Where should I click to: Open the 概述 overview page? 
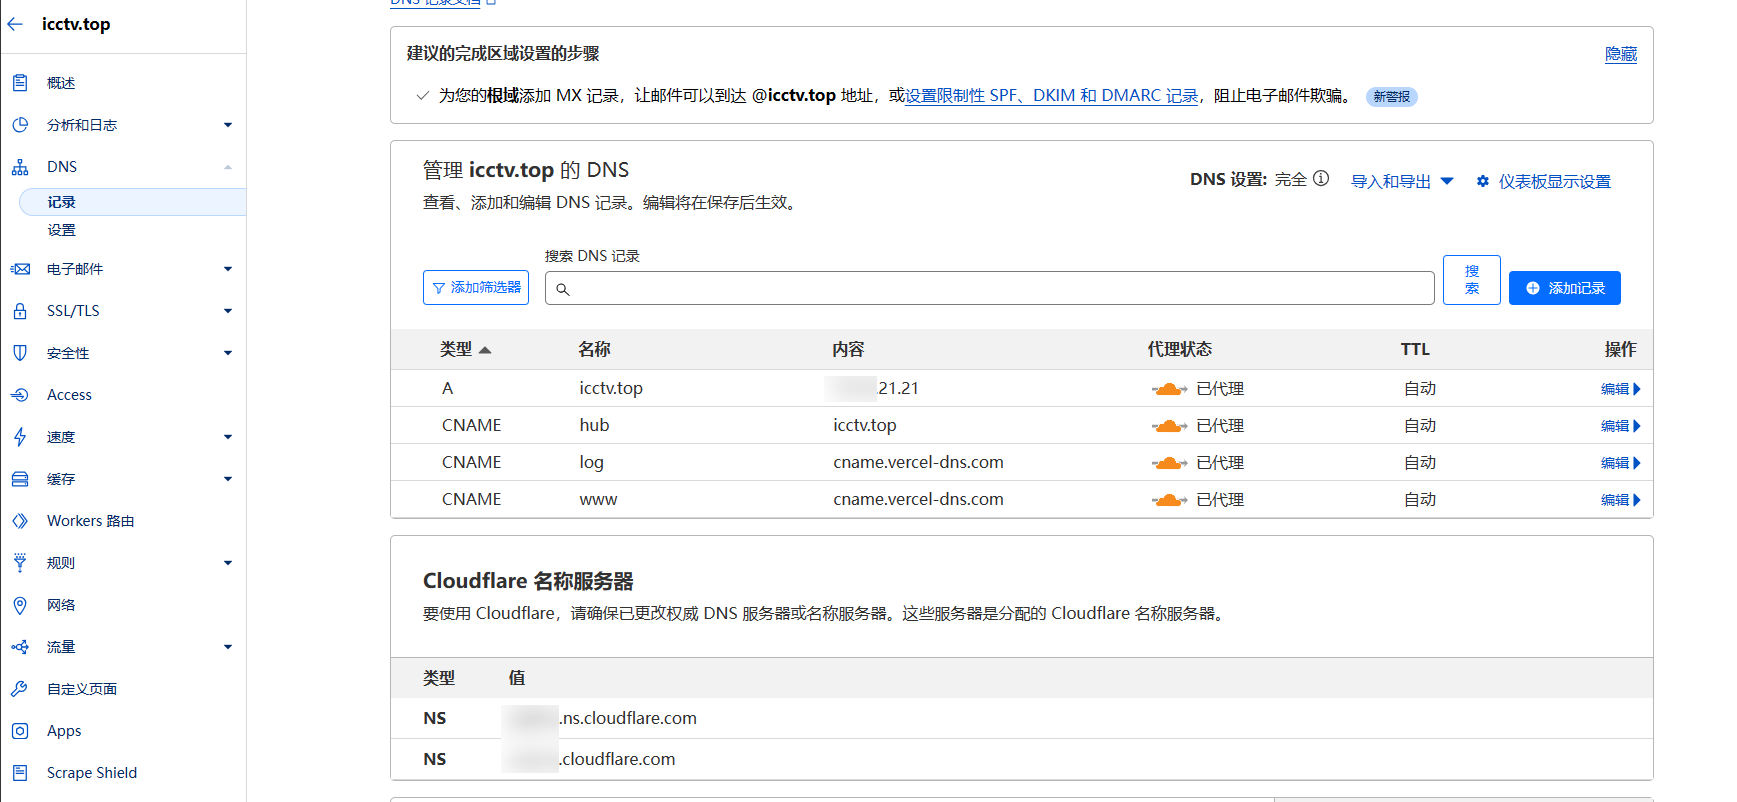click(x=61, y=83)
